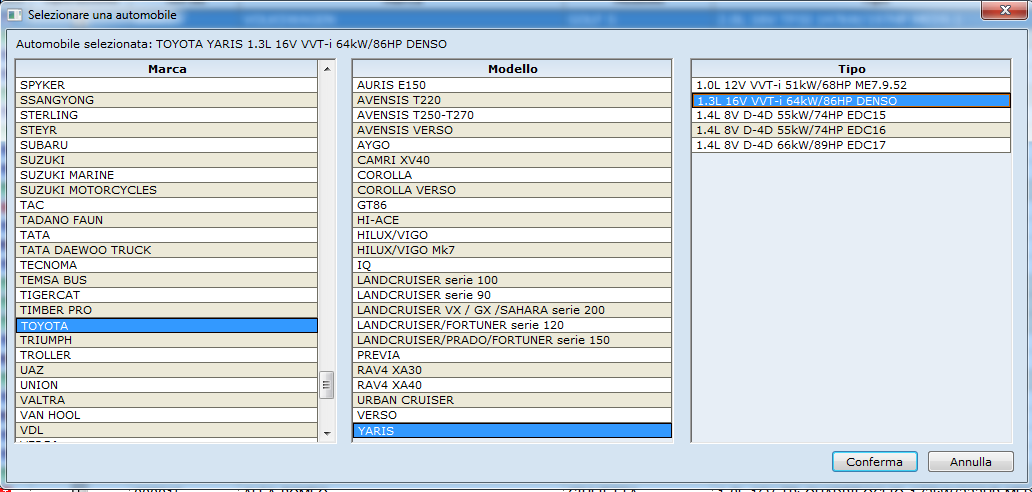Select SUBARU brand
The height and width of the screenshot is (492, 1032).
(167, 145)
